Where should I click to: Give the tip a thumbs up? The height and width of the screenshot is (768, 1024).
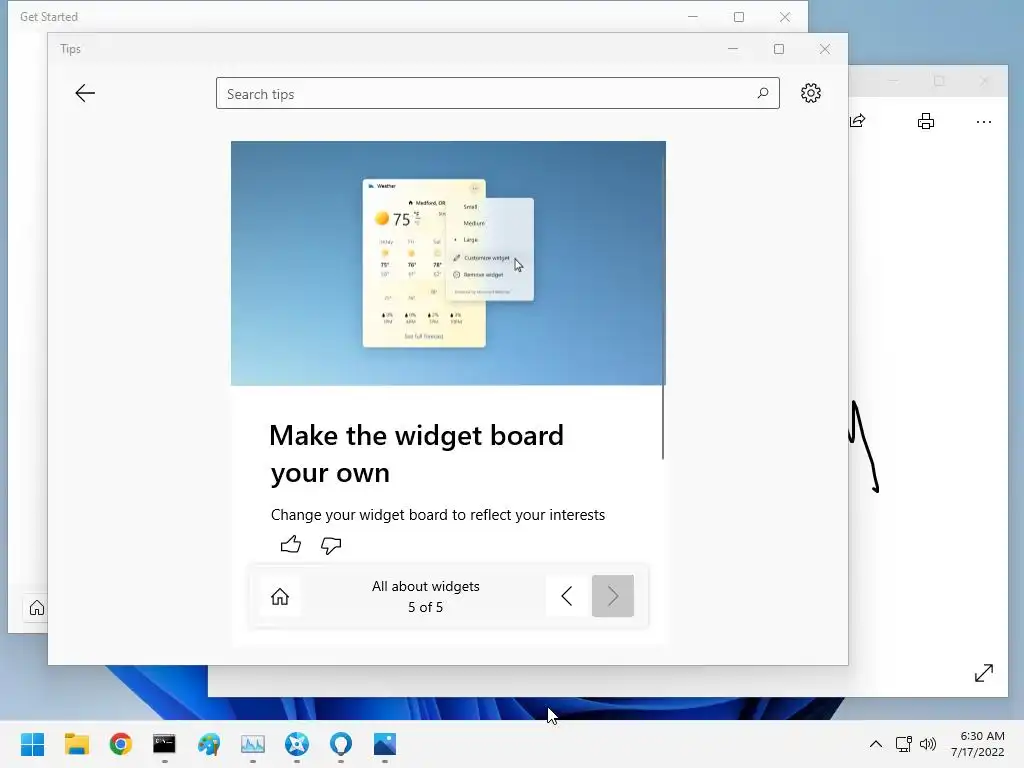(291, 544)
